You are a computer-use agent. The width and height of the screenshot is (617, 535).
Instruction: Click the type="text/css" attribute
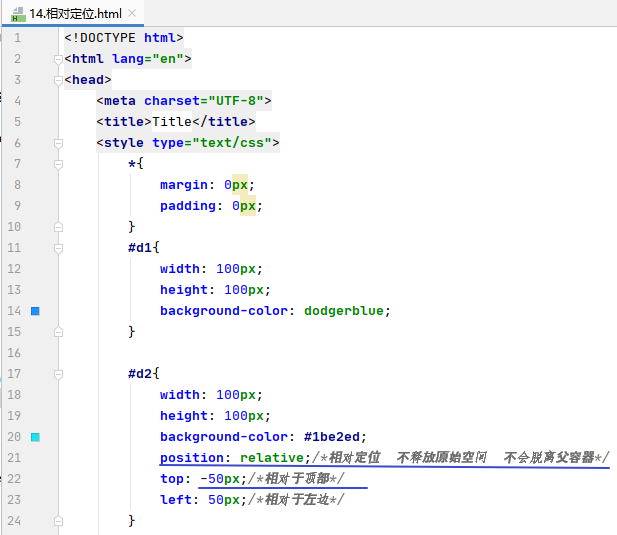(212, 143)
